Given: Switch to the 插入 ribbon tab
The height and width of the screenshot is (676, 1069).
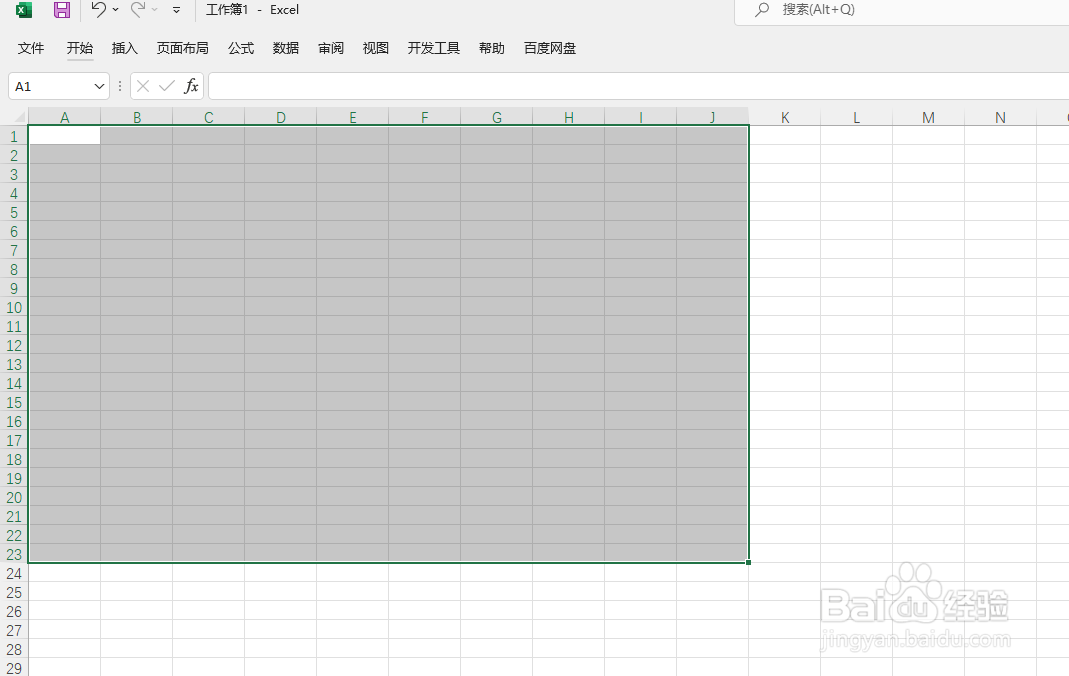Looking at the screenshot, I should pos(125,48).
